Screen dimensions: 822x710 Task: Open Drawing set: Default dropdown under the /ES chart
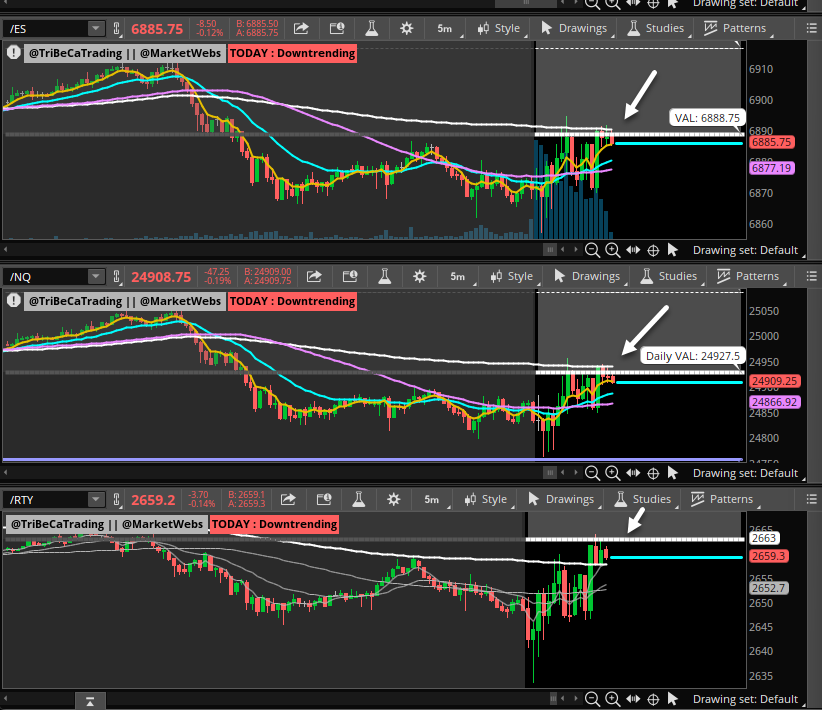click(x=747, y=250)
